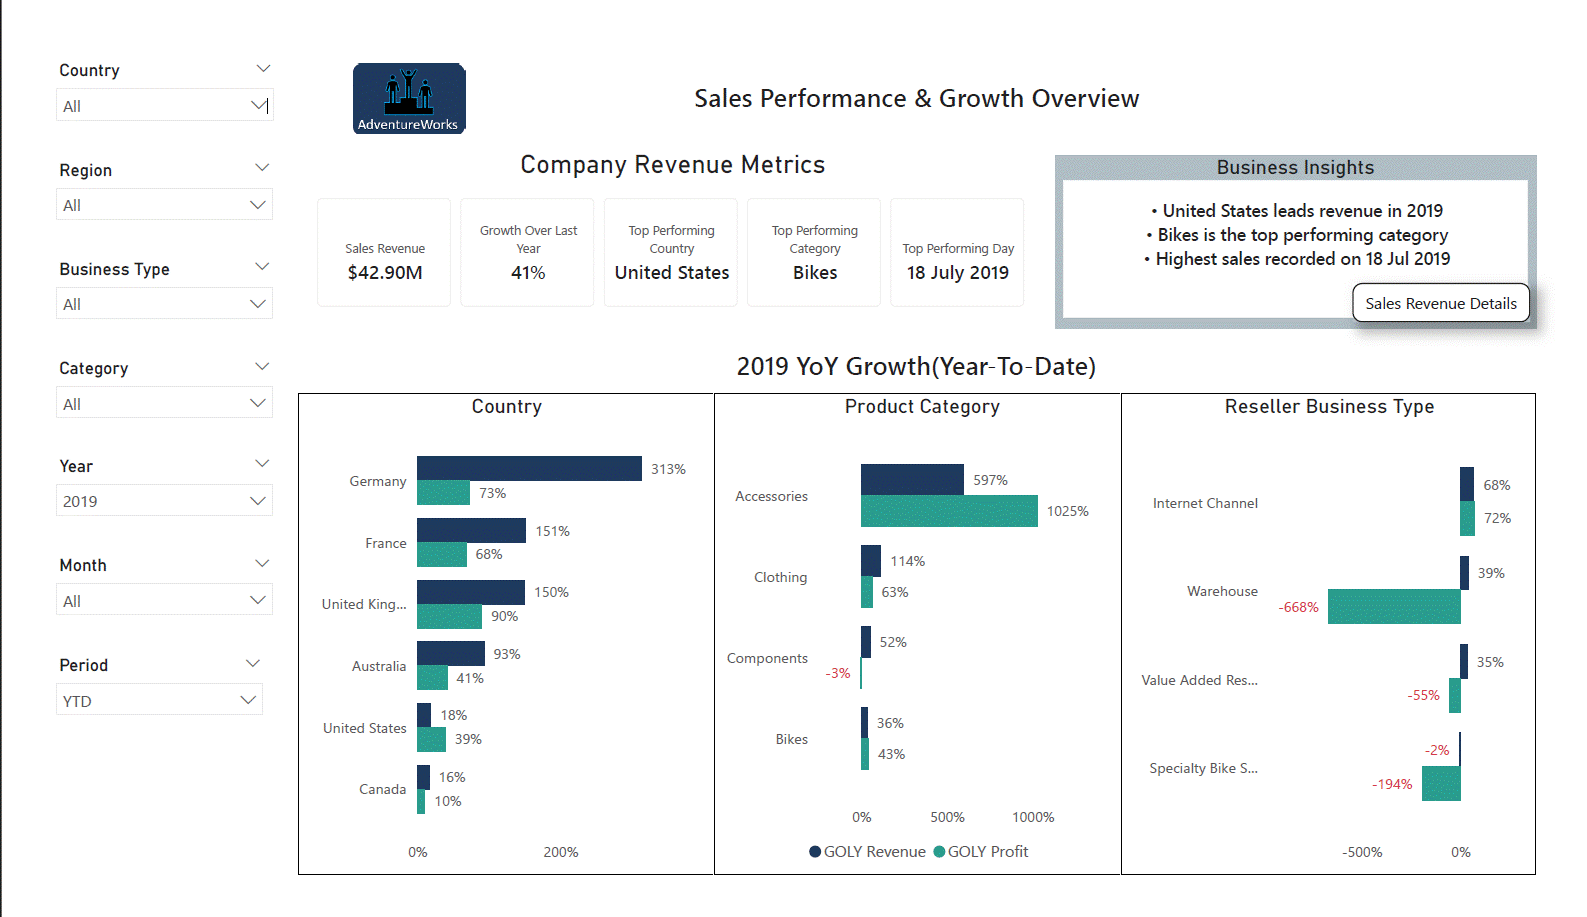Expand the Period dropdown showing YTD
This screenshot has width=1587, height=917.
tap(159, 700)
